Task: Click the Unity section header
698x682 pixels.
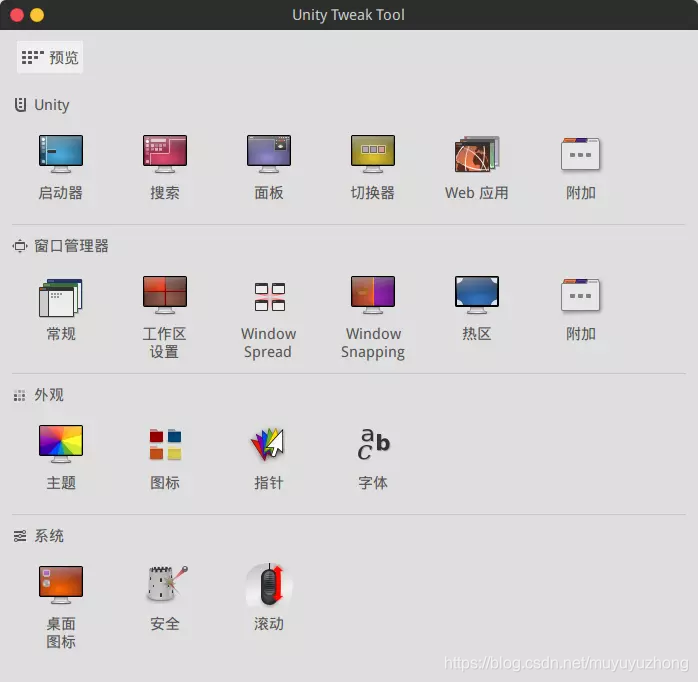Action: point(42,105)
